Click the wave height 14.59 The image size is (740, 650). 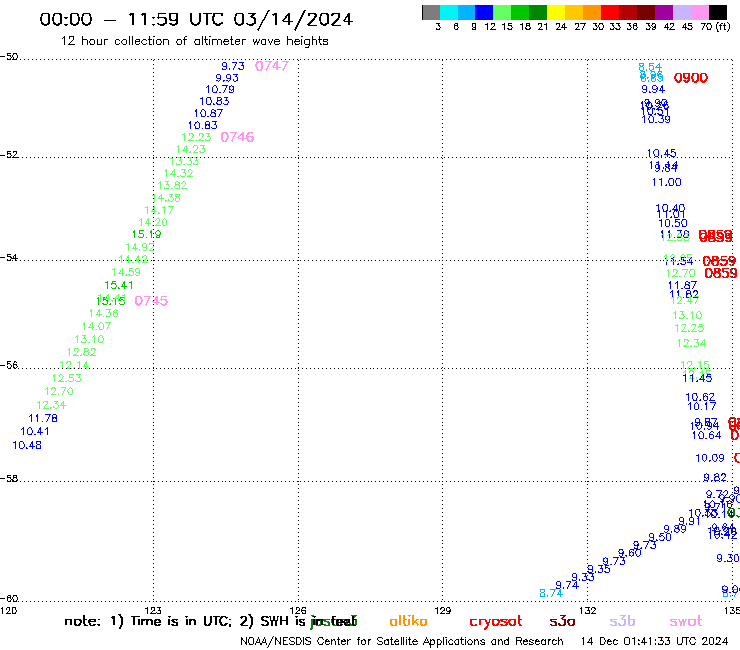coord(126,272)
